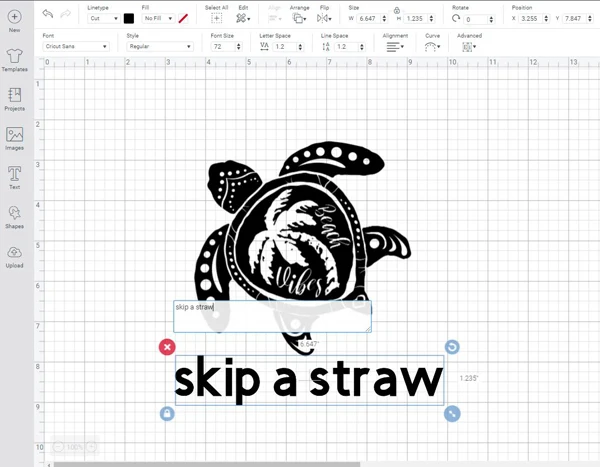Click the Undo arrow
Screen dimensions: 600x467
pos(48,14)
